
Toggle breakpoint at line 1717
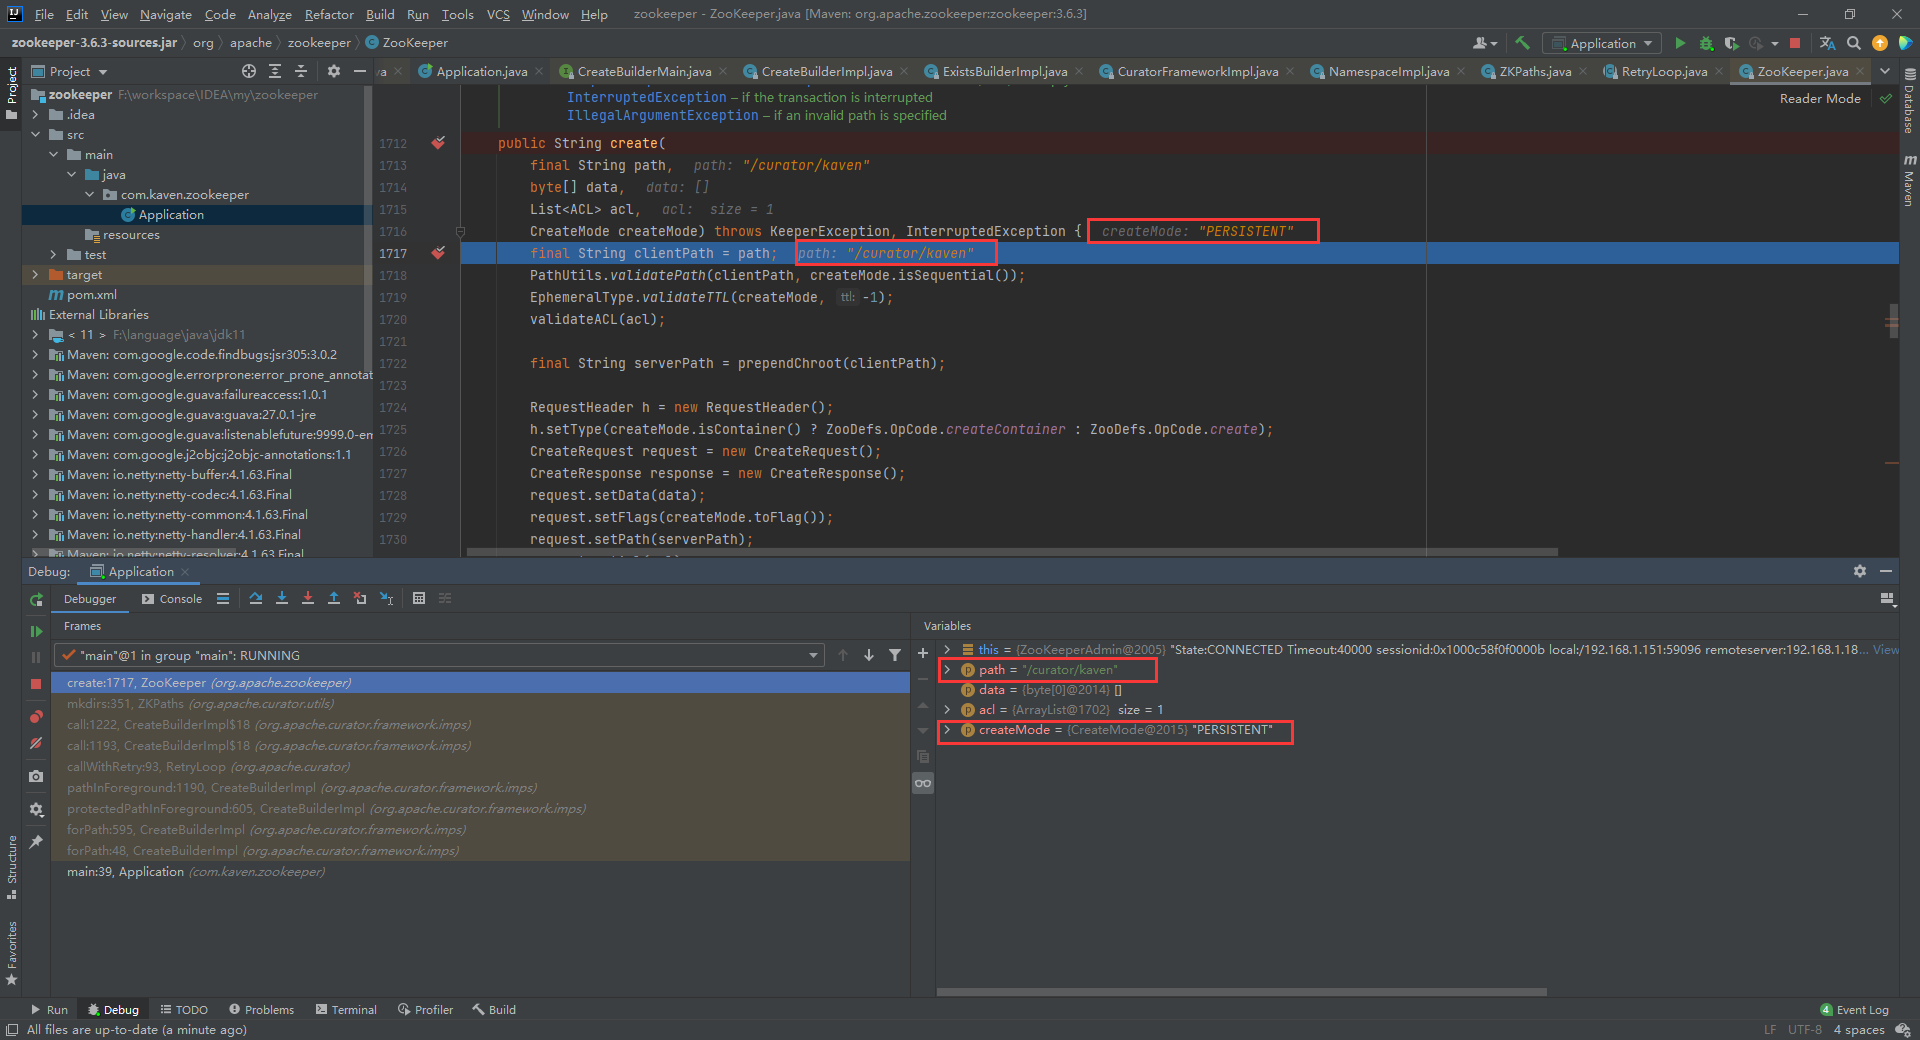pyautogui.click(x=438, y=253)
